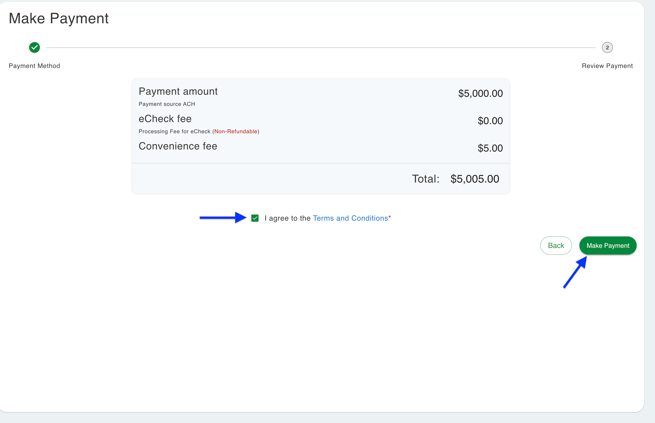Click the red Non-Refundable text

[235, 131]
